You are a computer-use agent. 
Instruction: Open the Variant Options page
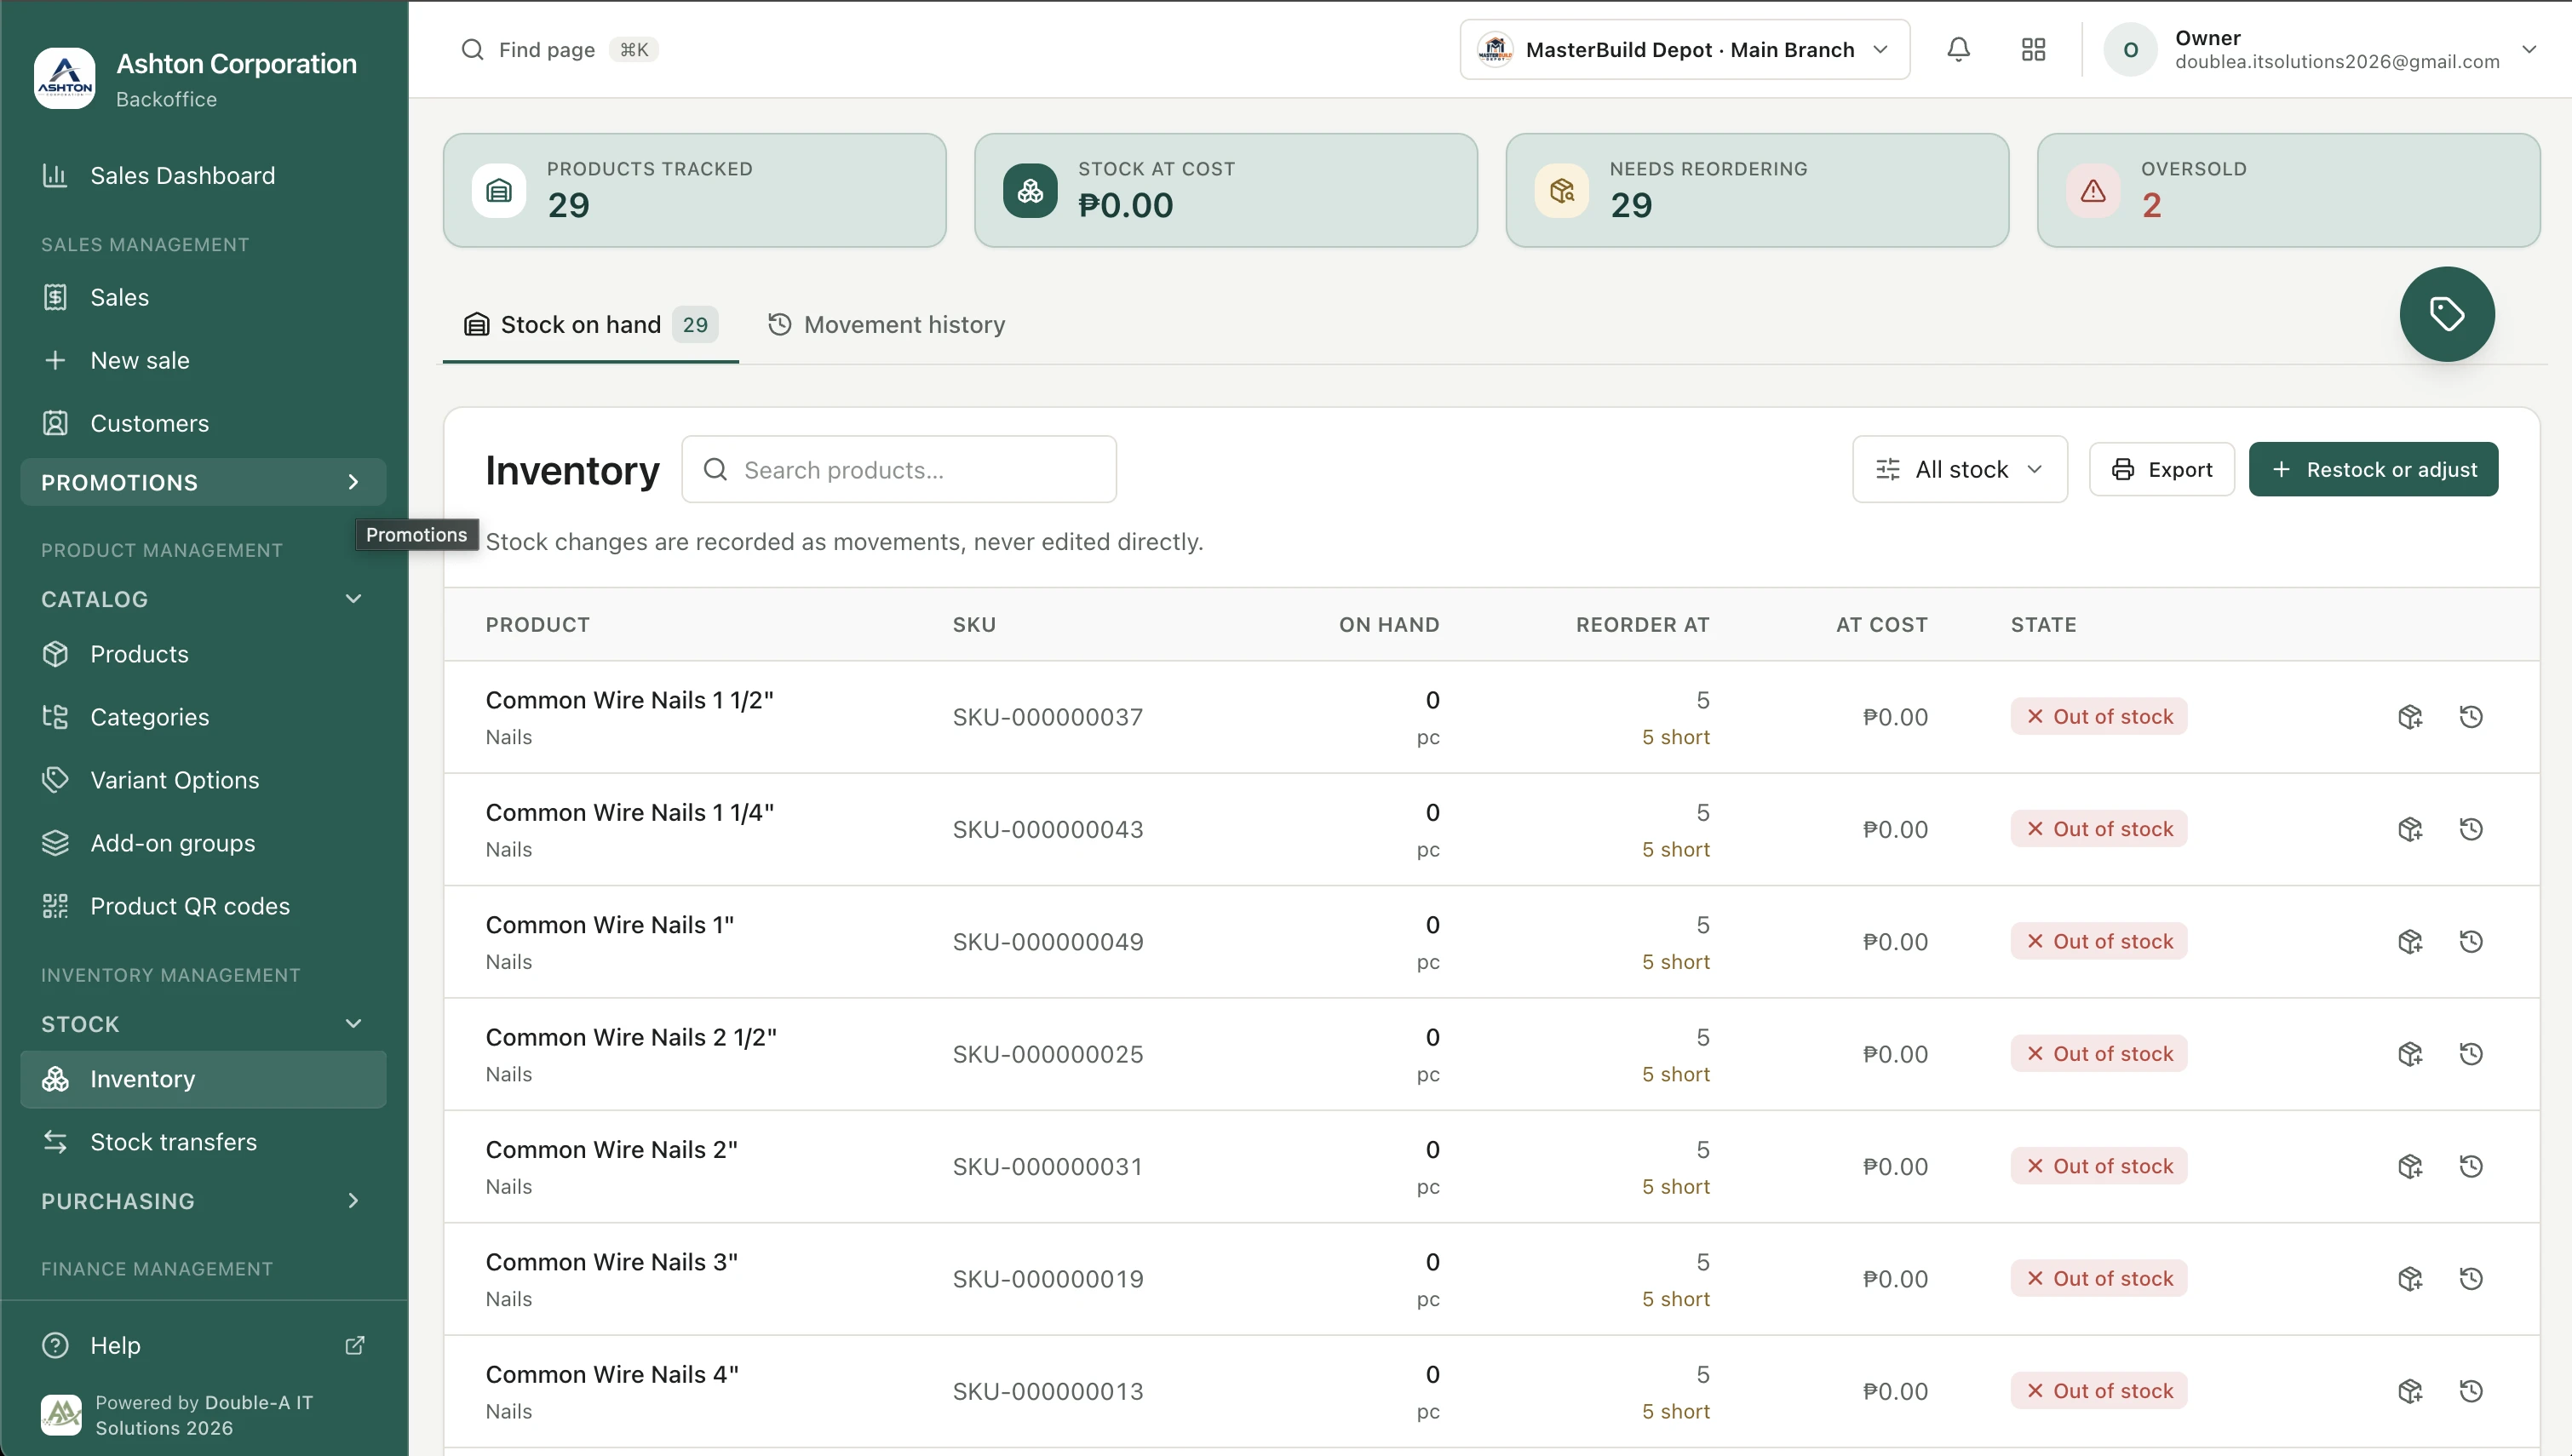click(x=203, y=780)
